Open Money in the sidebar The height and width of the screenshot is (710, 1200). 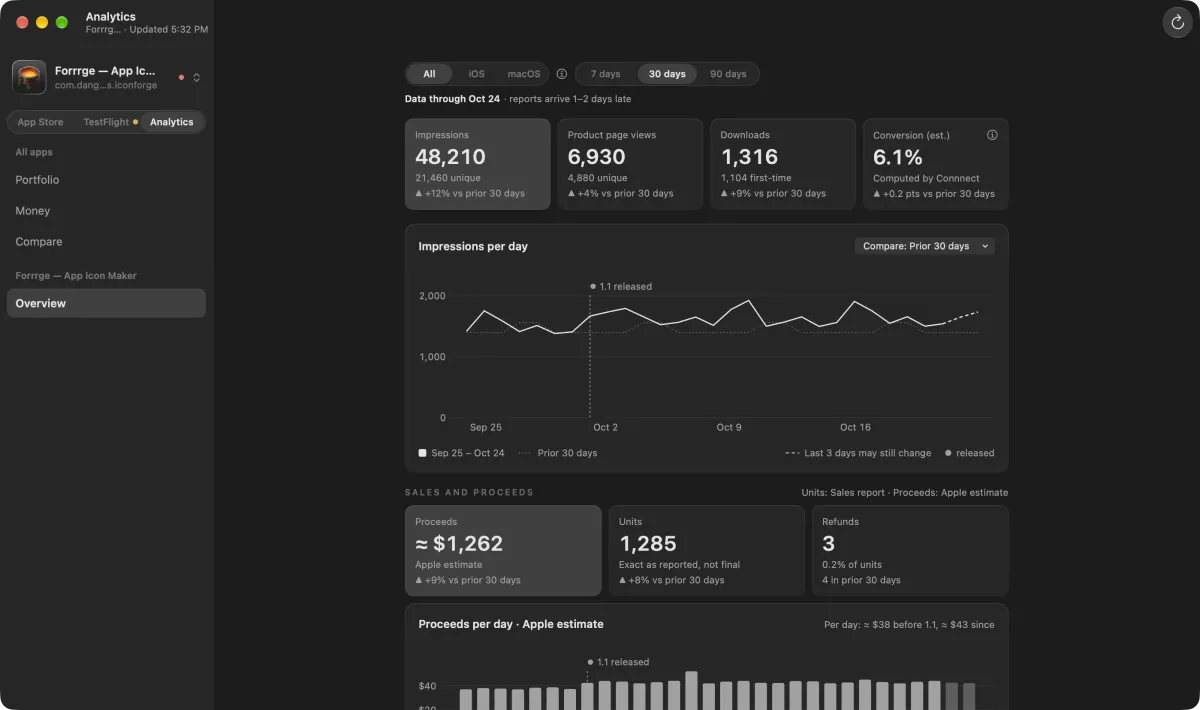point(106,211)
